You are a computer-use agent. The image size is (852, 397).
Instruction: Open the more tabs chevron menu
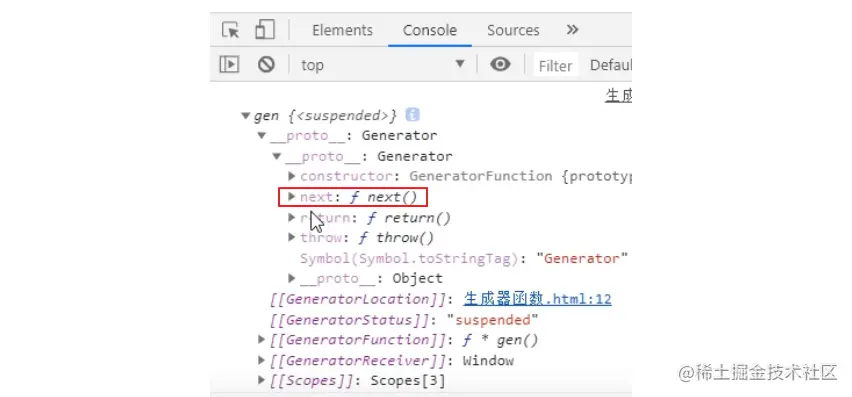coord(572,30)
